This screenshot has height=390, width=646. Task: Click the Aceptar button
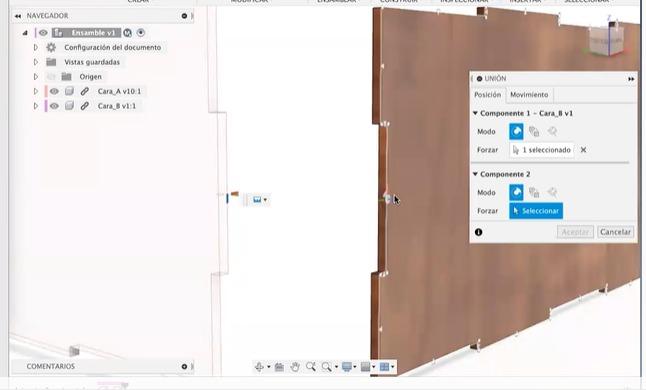point(575,232)
